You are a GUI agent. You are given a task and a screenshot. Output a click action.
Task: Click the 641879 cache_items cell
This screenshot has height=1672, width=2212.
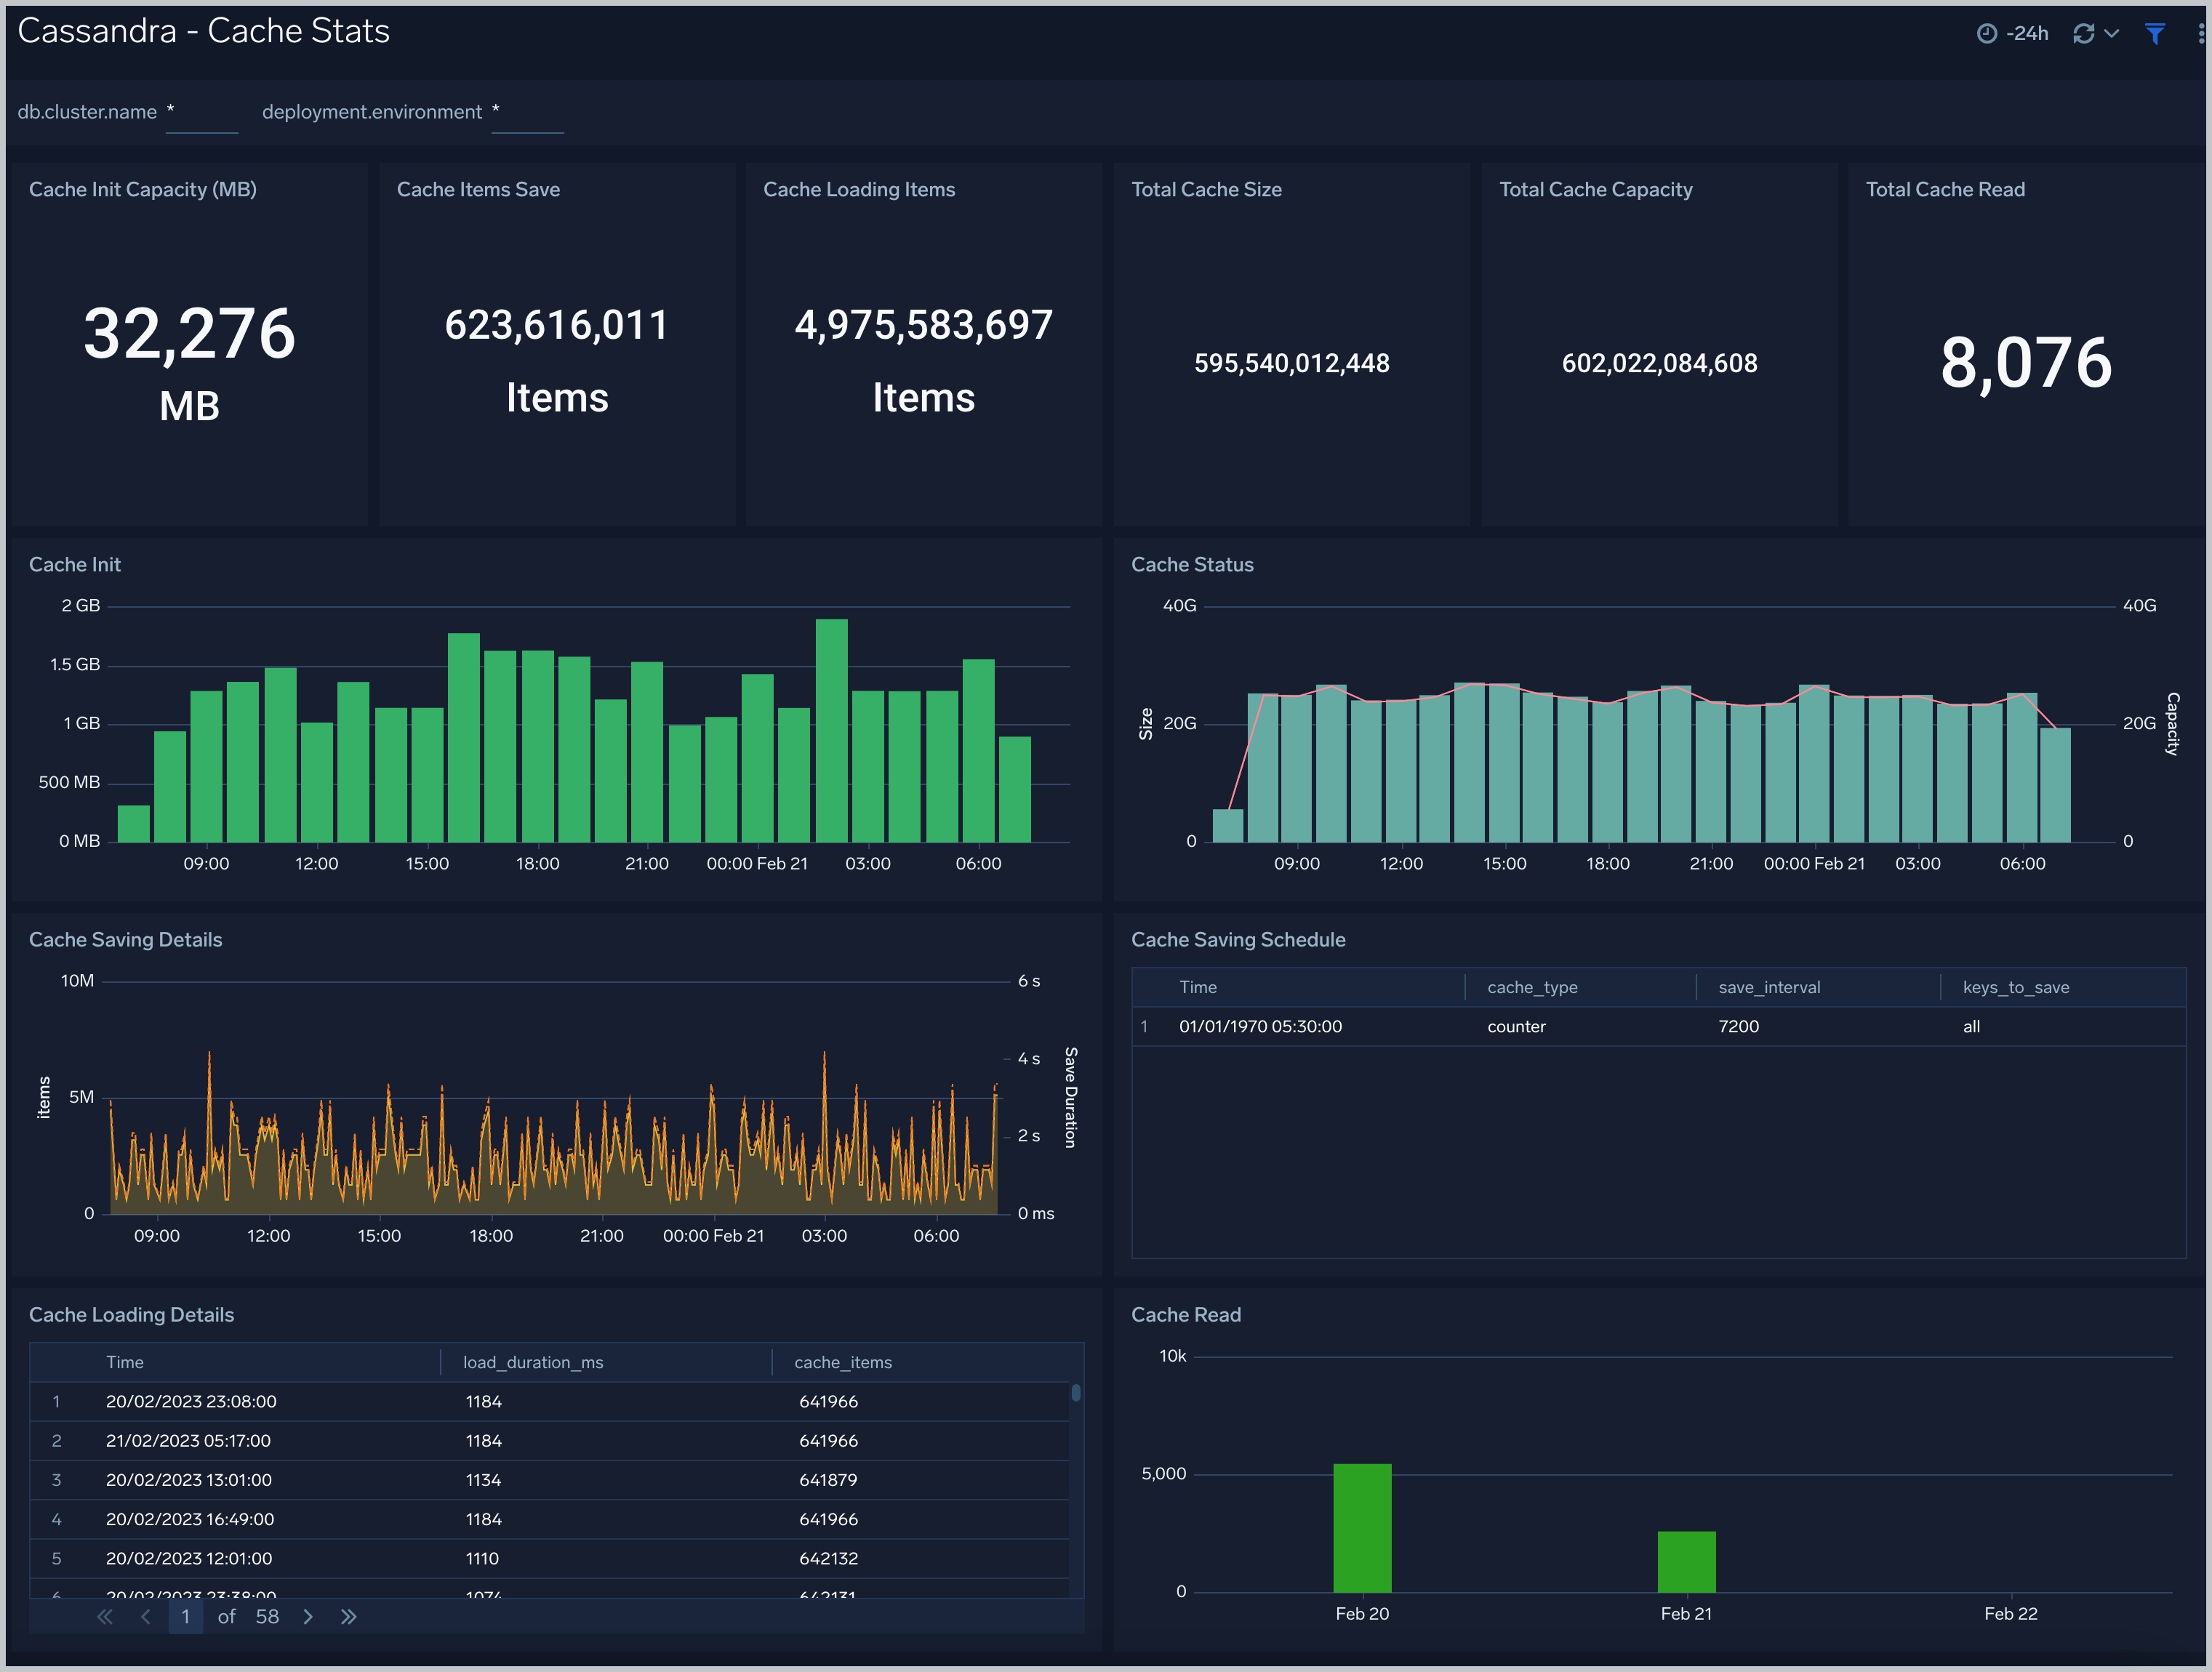pos(828,1480)
